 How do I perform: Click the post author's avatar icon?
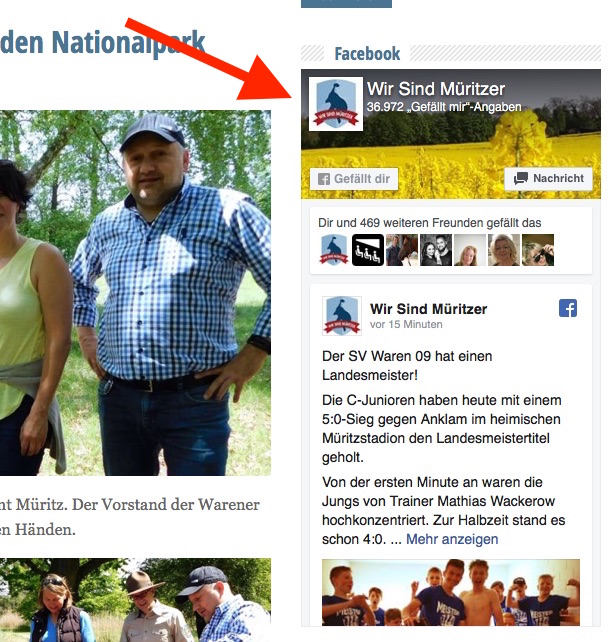342,316
